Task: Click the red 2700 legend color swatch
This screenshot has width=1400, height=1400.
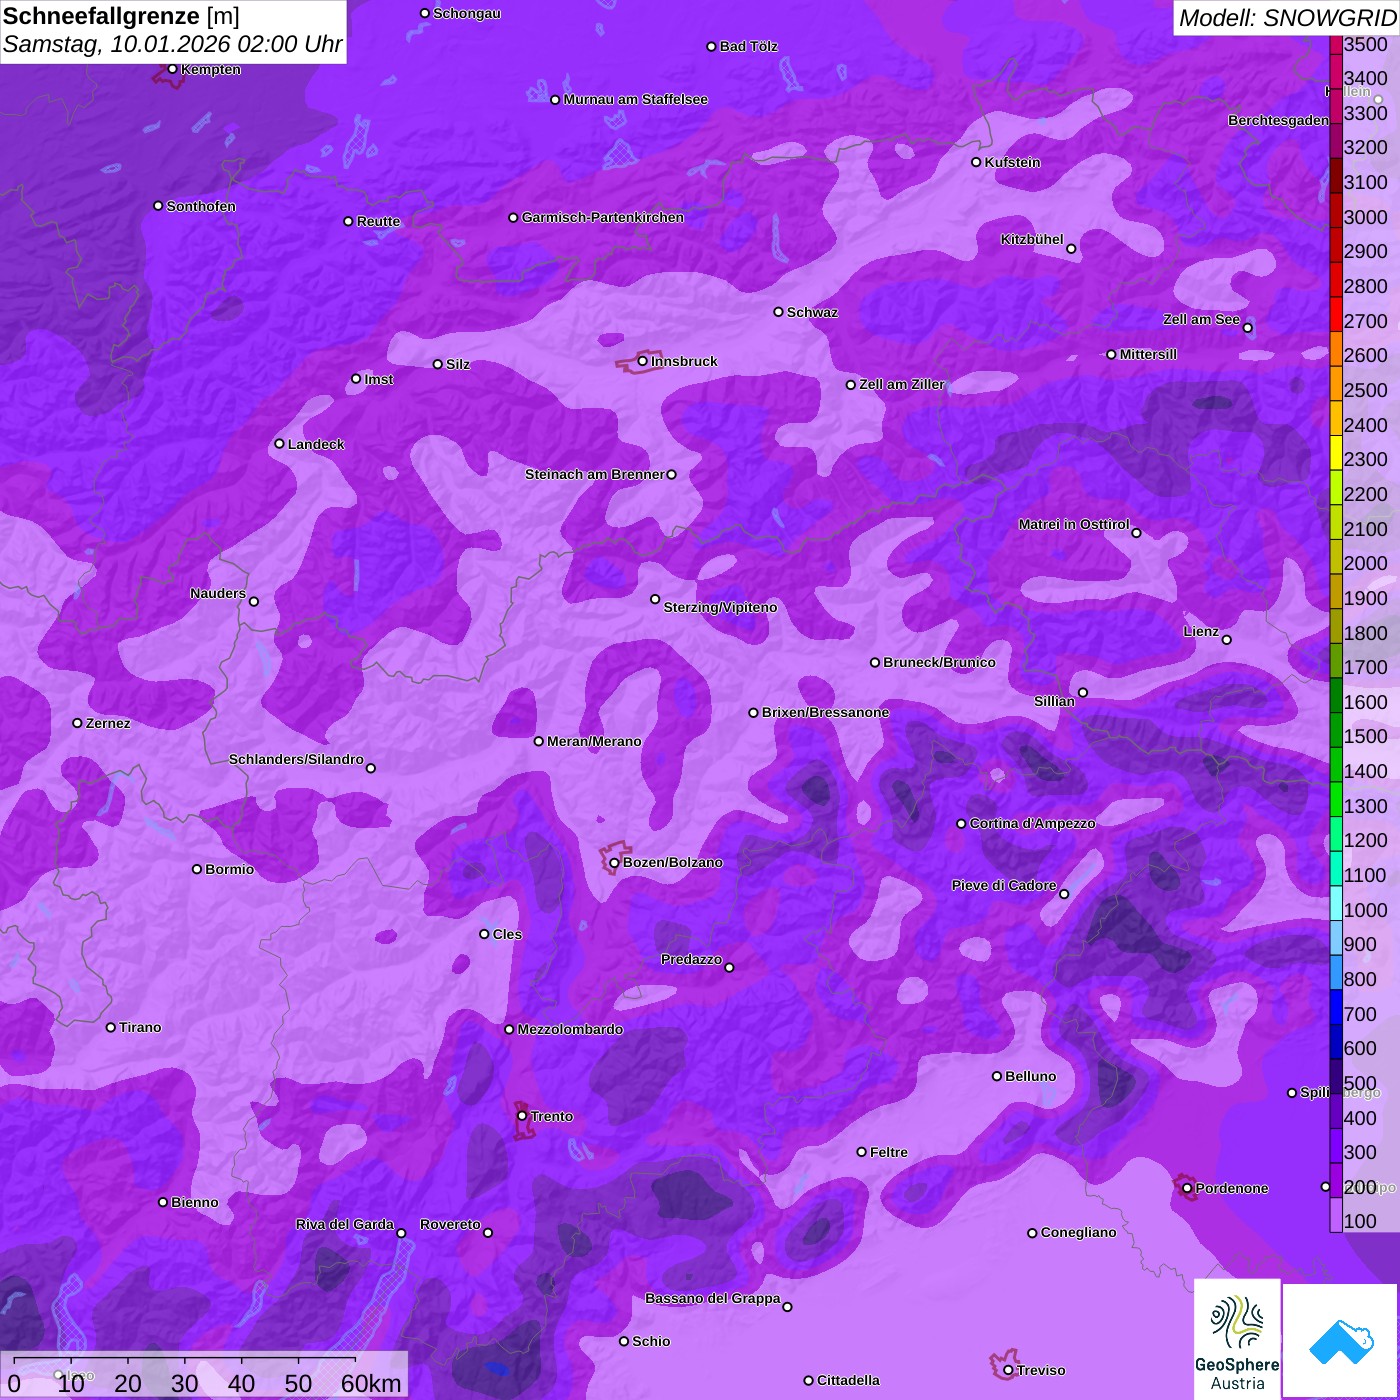Action: click(x=1336, y=314)
